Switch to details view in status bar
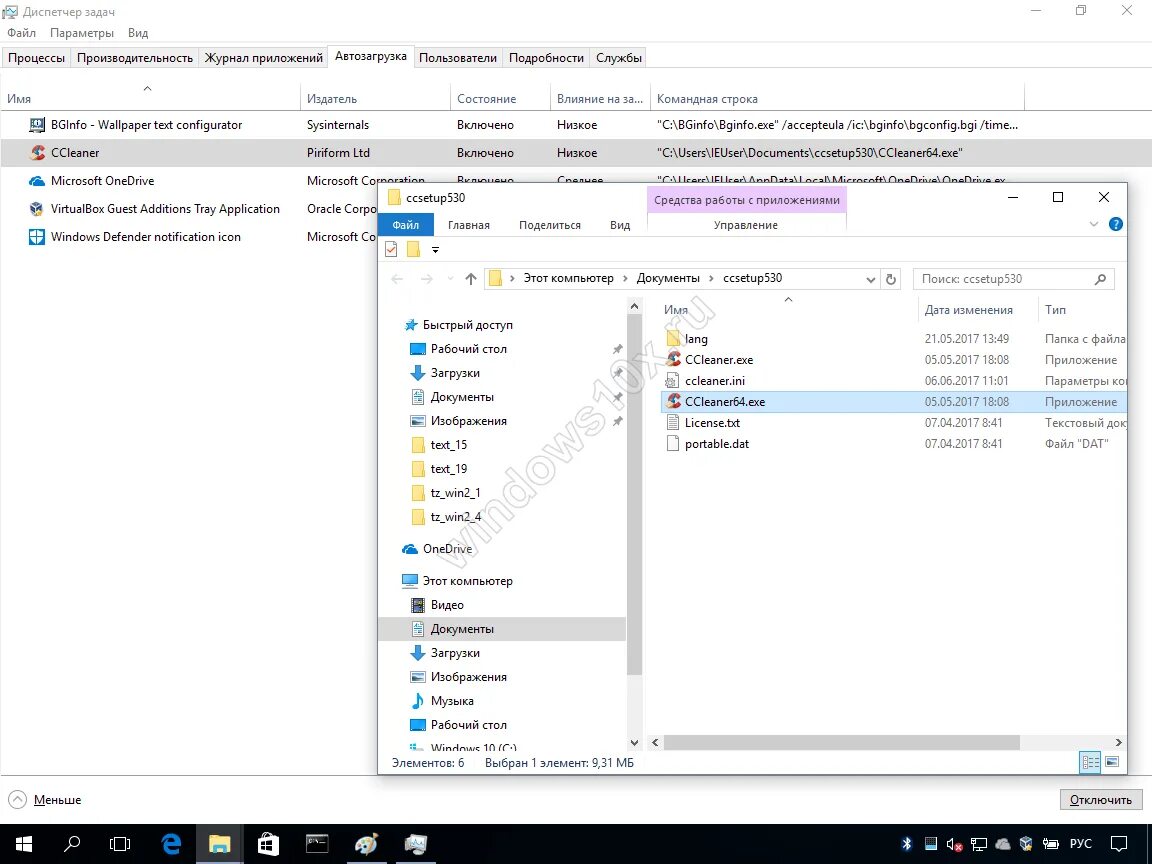 1089,762
